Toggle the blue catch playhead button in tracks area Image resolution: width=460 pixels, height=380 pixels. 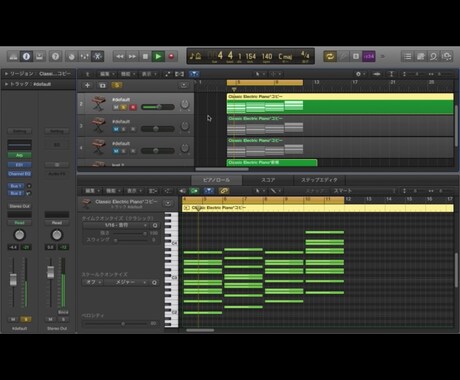click(x=194, y=74)
